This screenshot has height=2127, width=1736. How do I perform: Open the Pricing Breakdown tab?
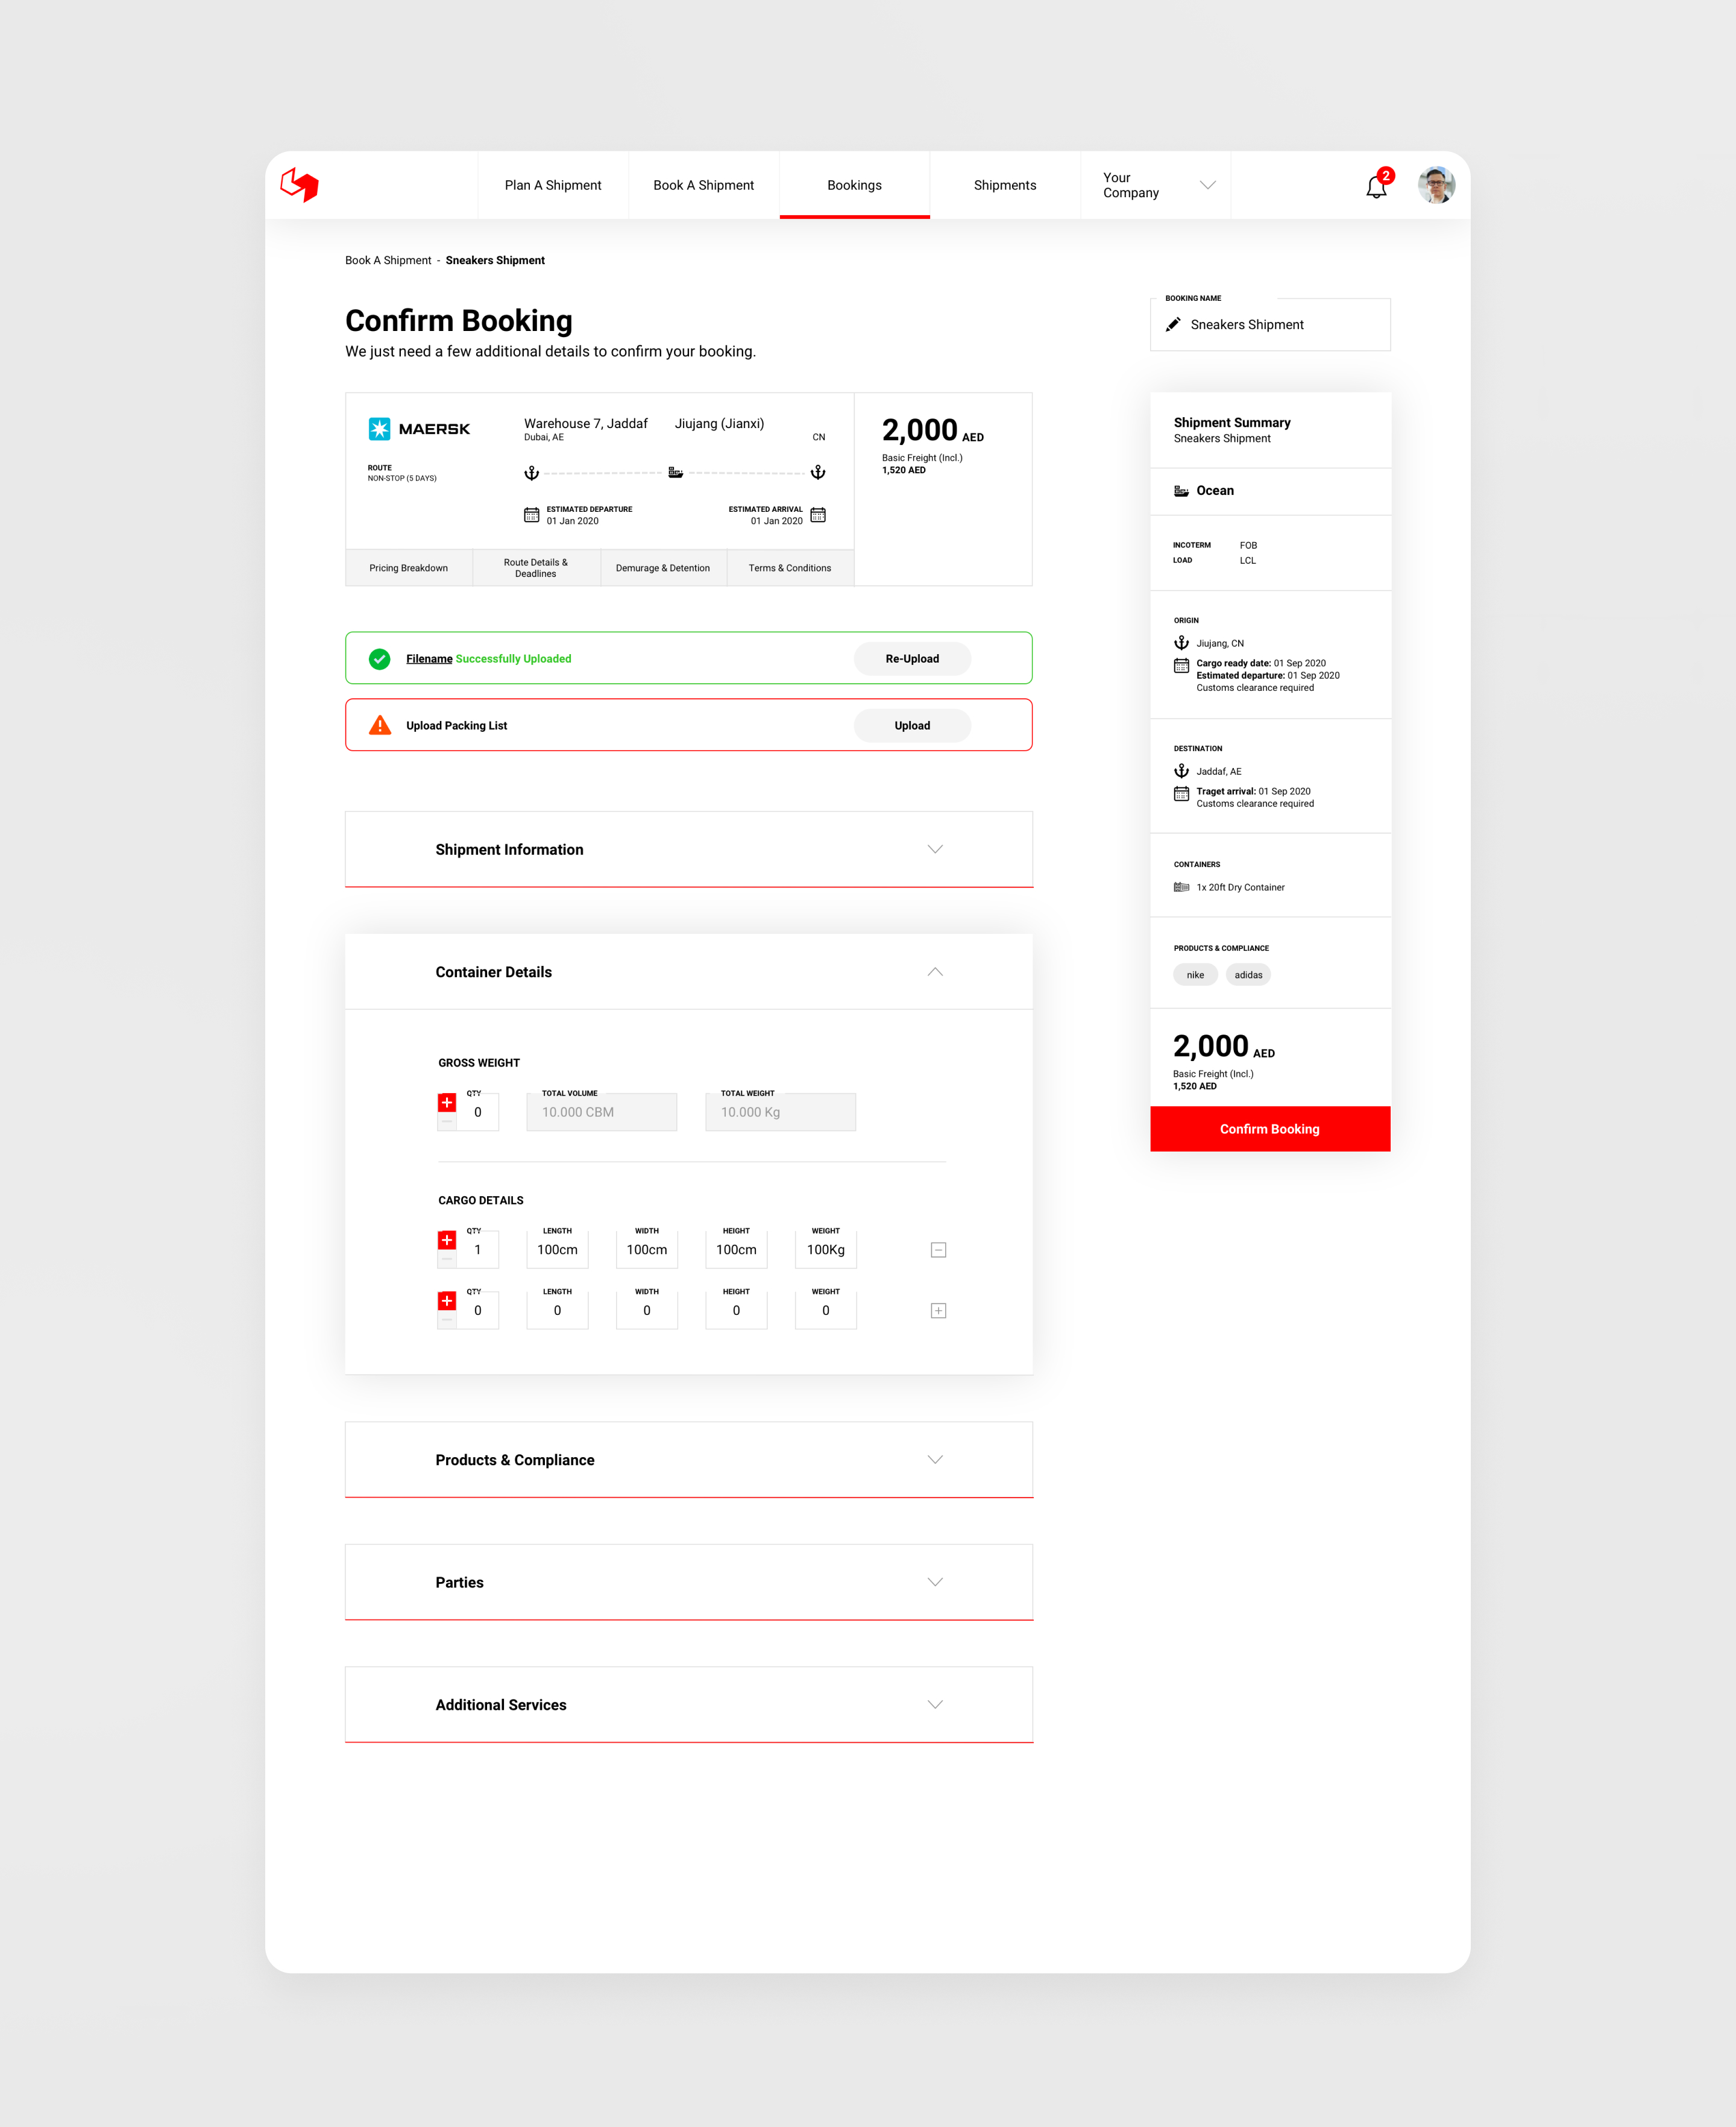point(408,568)
